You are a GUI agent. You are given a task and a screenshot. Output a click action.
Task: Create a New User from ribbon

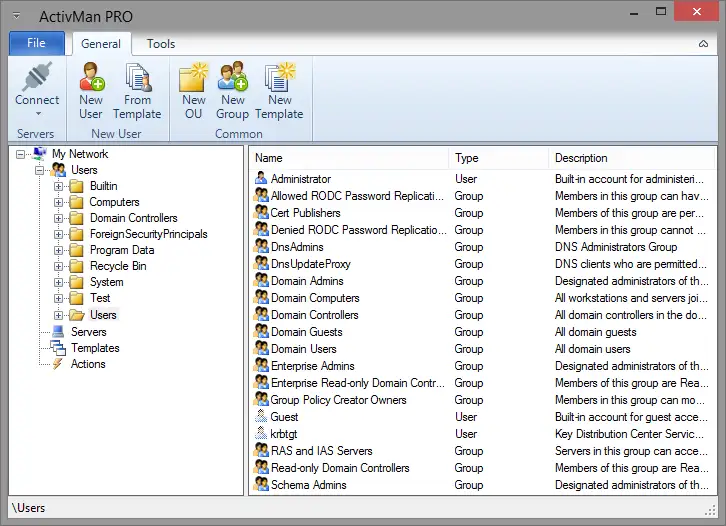(x=91, y=91)
